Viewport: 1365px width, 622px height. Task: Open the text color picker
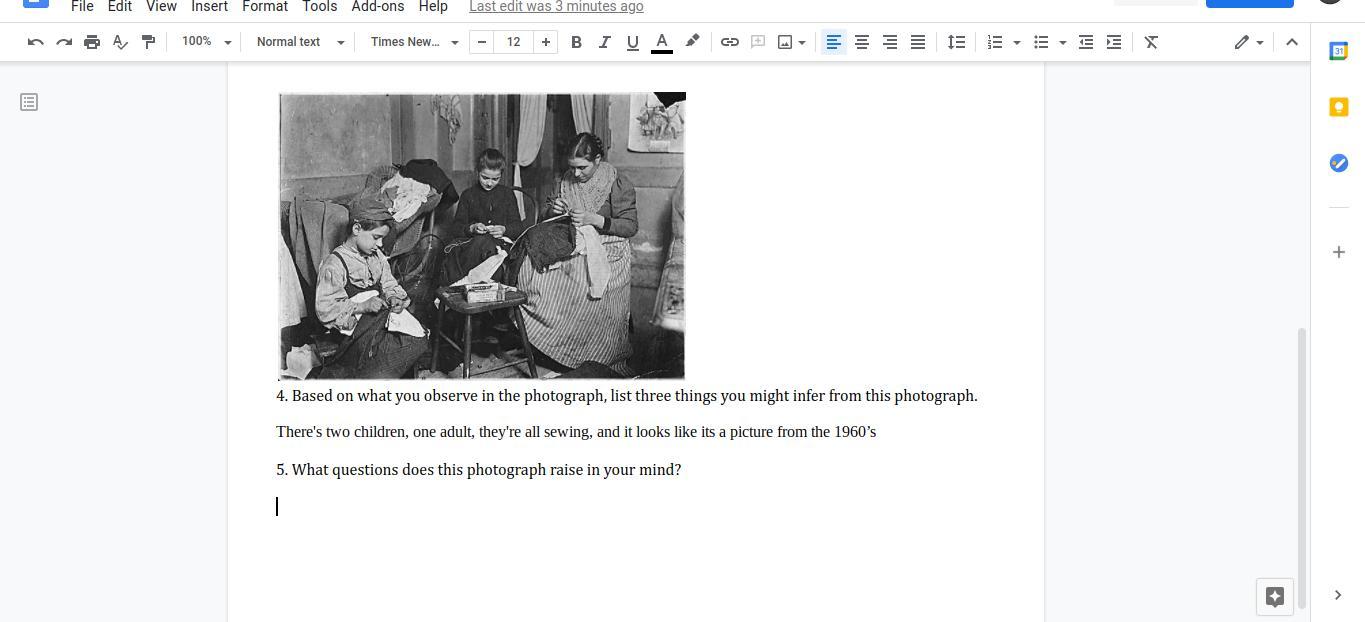661,42
